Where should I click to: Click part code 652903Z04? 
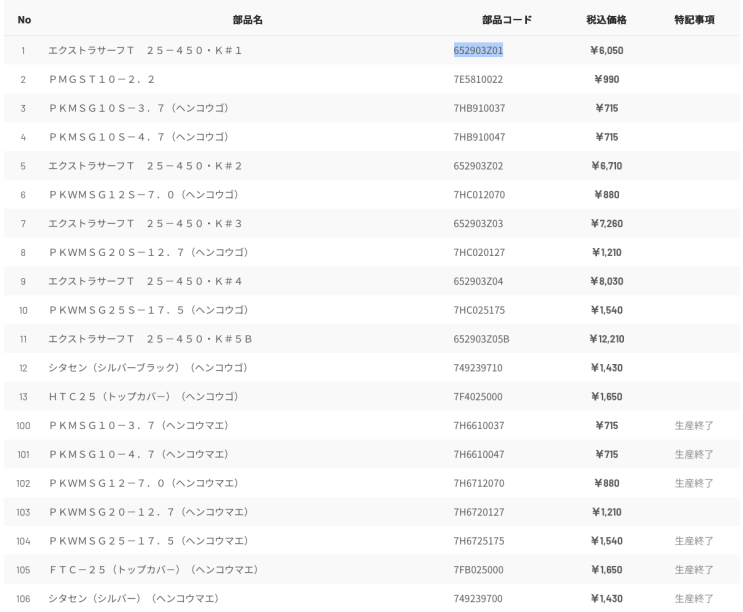pyautogui.click(x=478, y=281)
